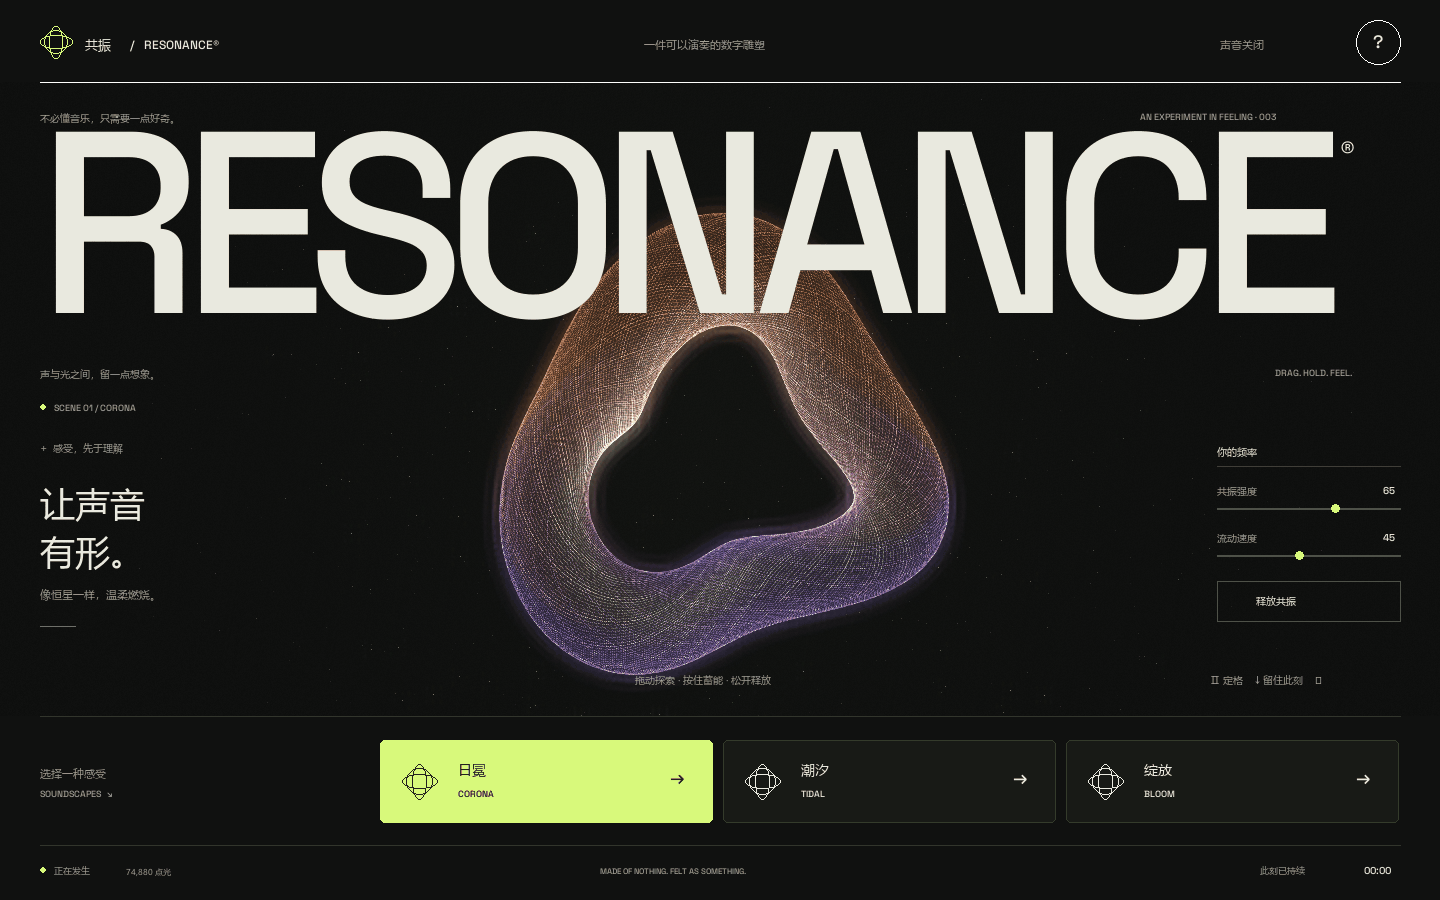Image resolution: width=1440 pixels, height=900 pixels.
Task: Click the green Resonance logo icon
Action: [x=56, y=43]
